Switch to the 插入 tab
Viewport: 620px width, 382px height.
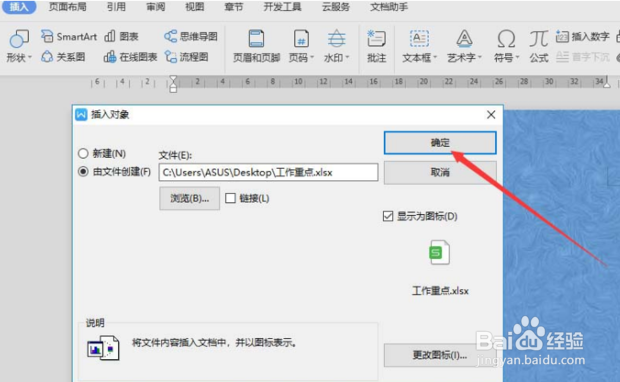(x=19, y=7)
